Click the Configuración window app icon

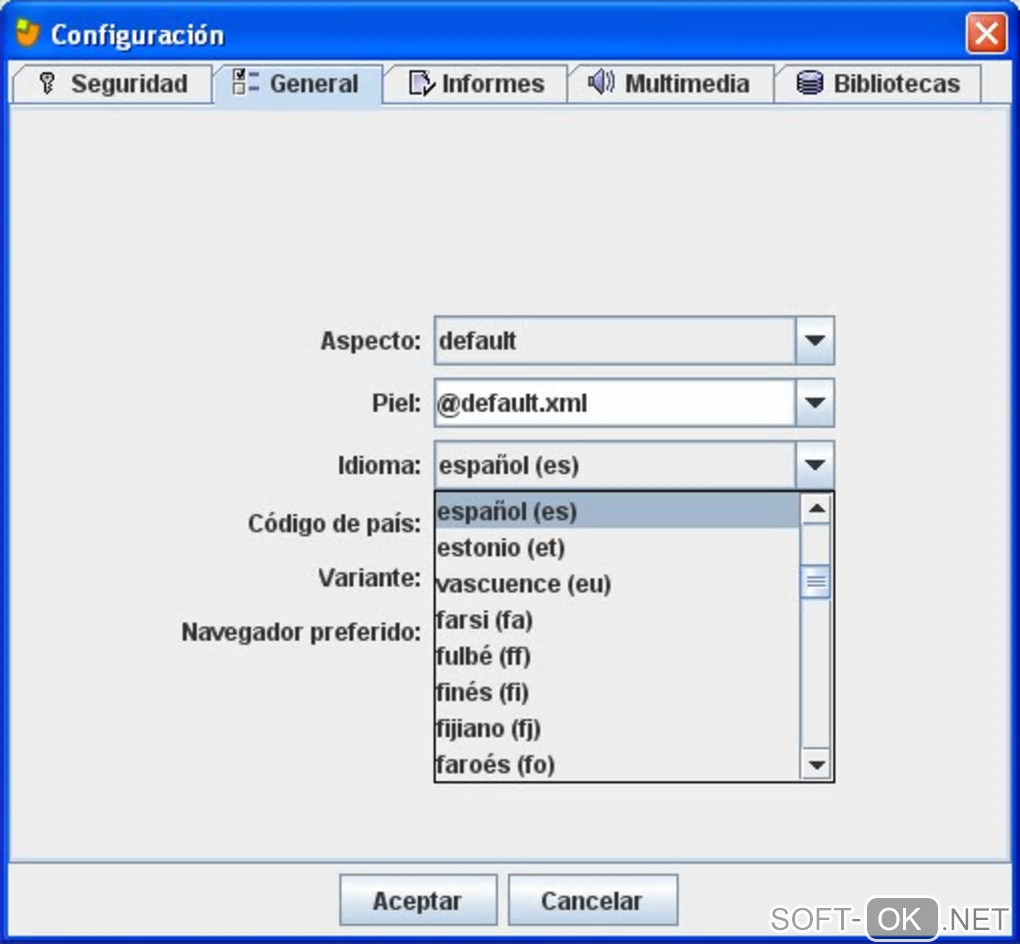point(27,33)
